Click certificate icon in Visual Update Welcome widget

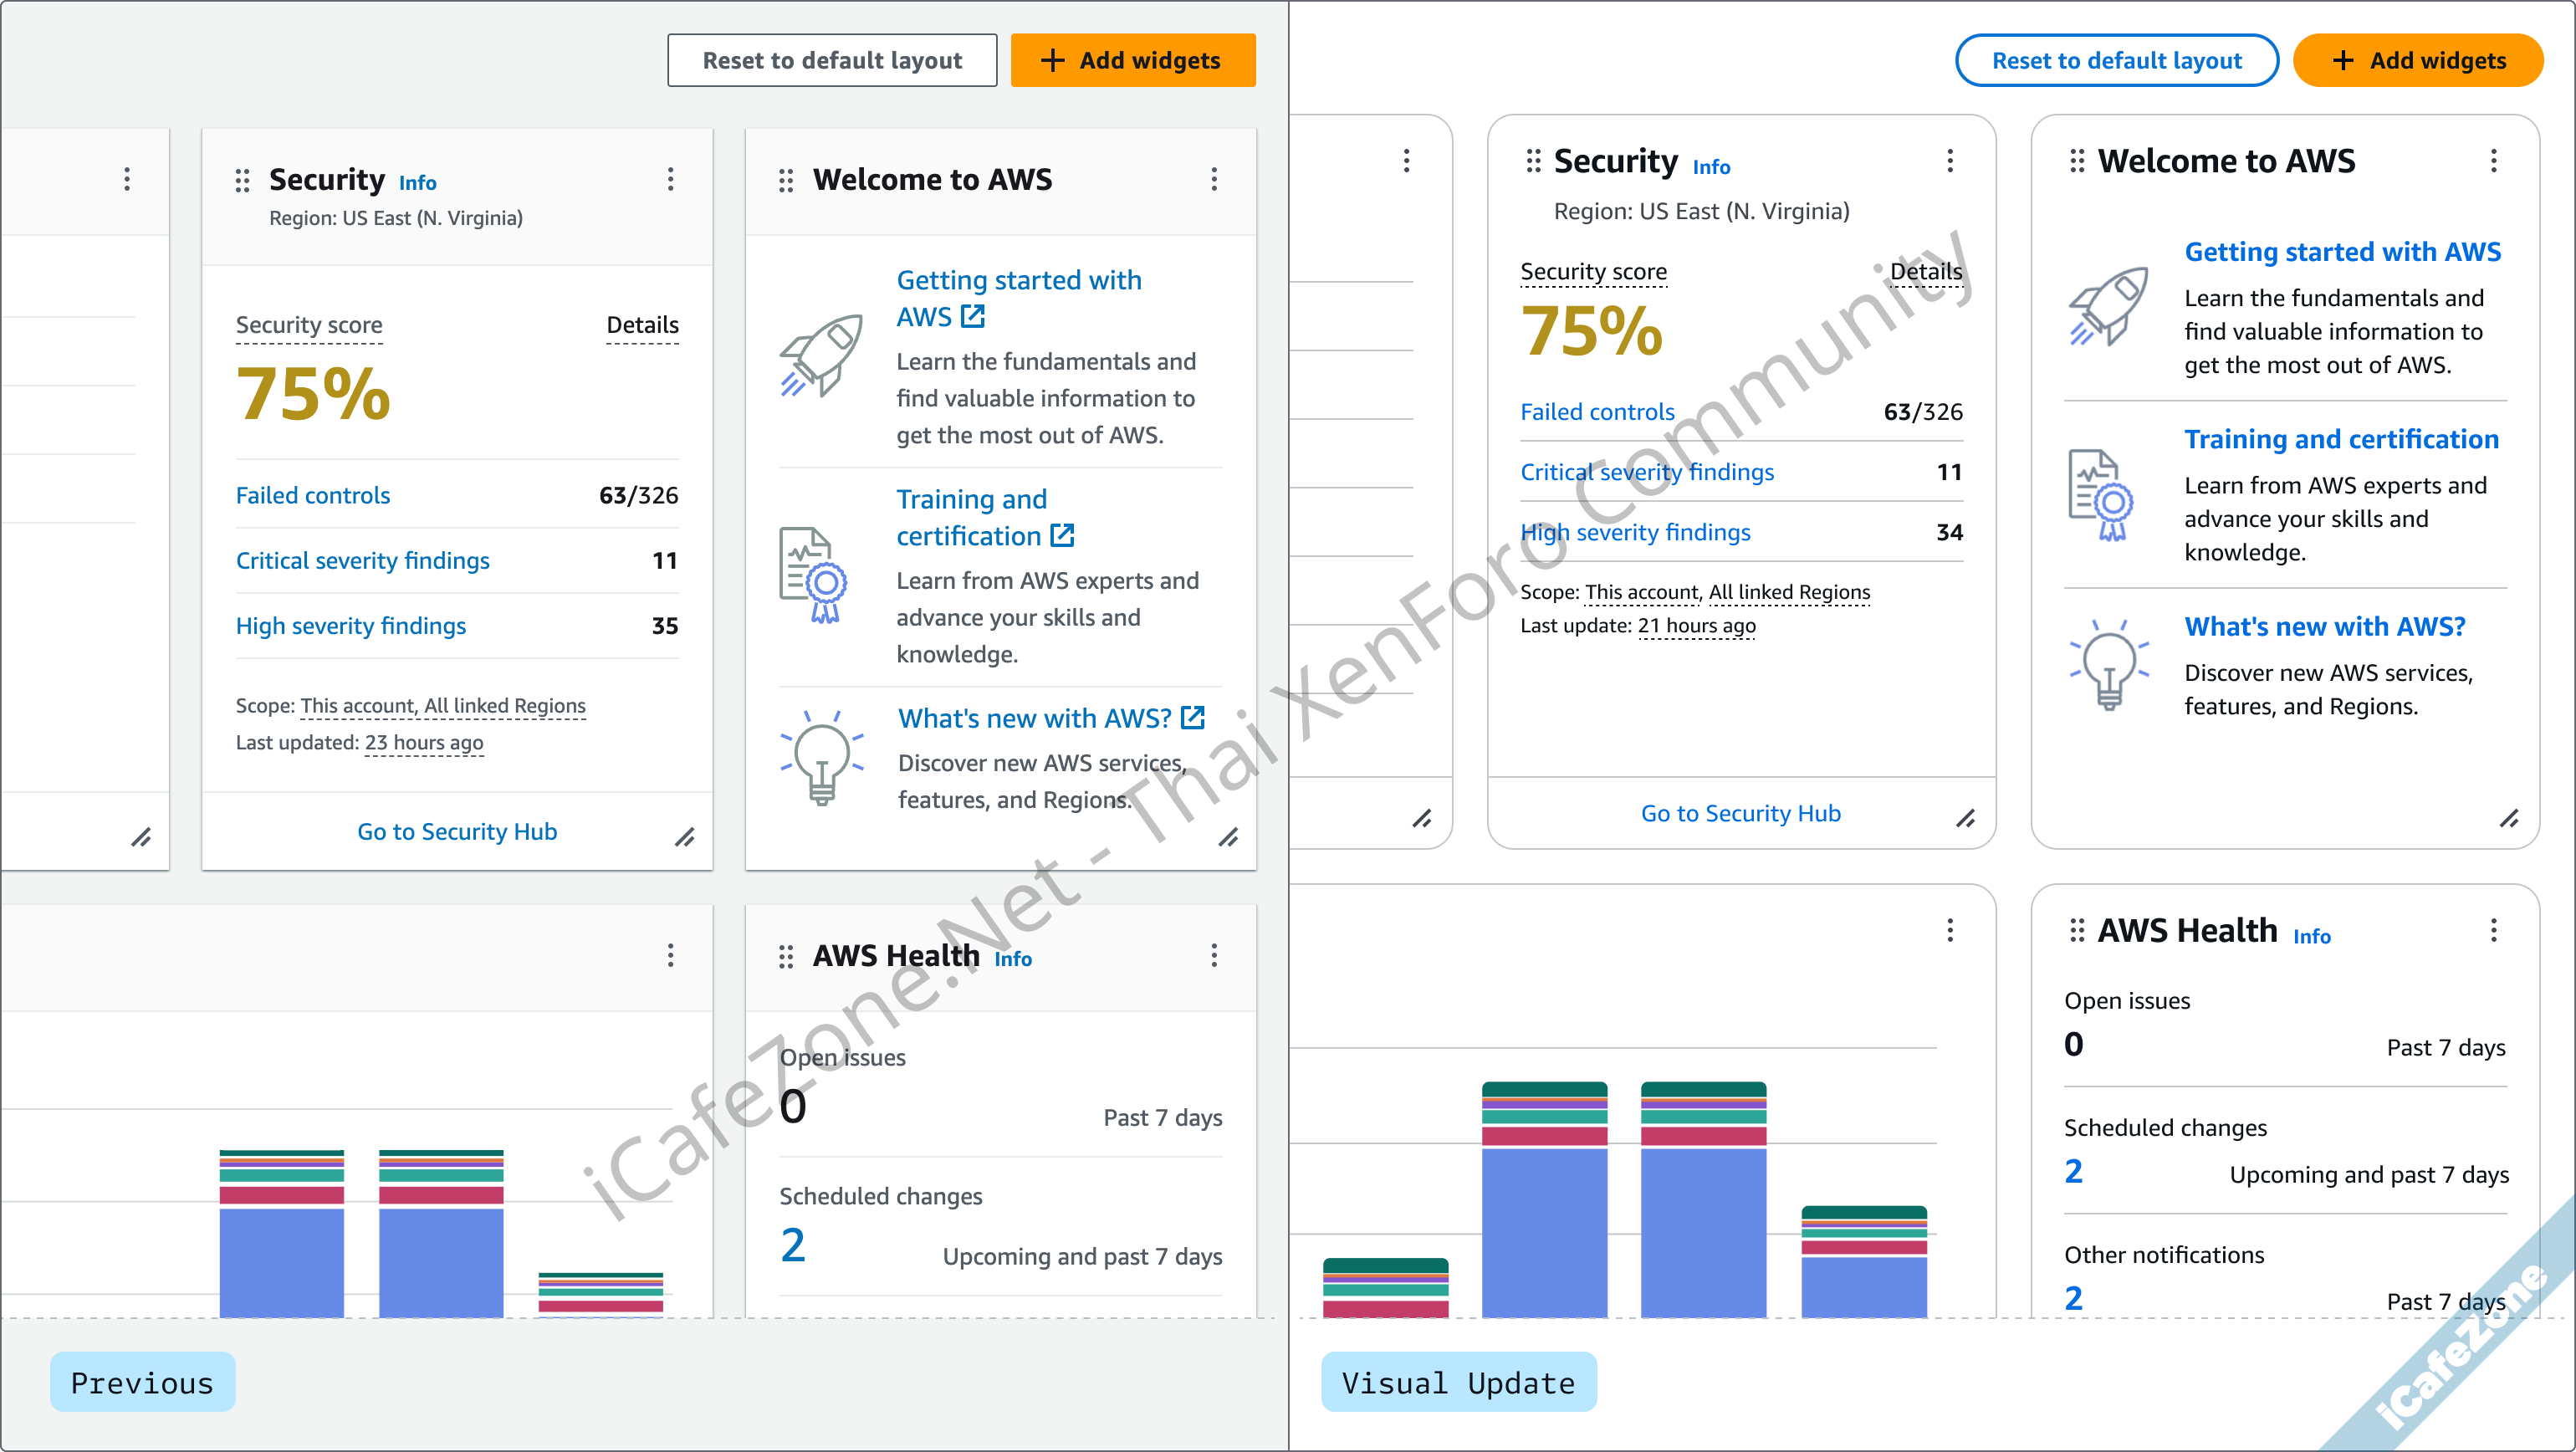(x=2099, y=495)
